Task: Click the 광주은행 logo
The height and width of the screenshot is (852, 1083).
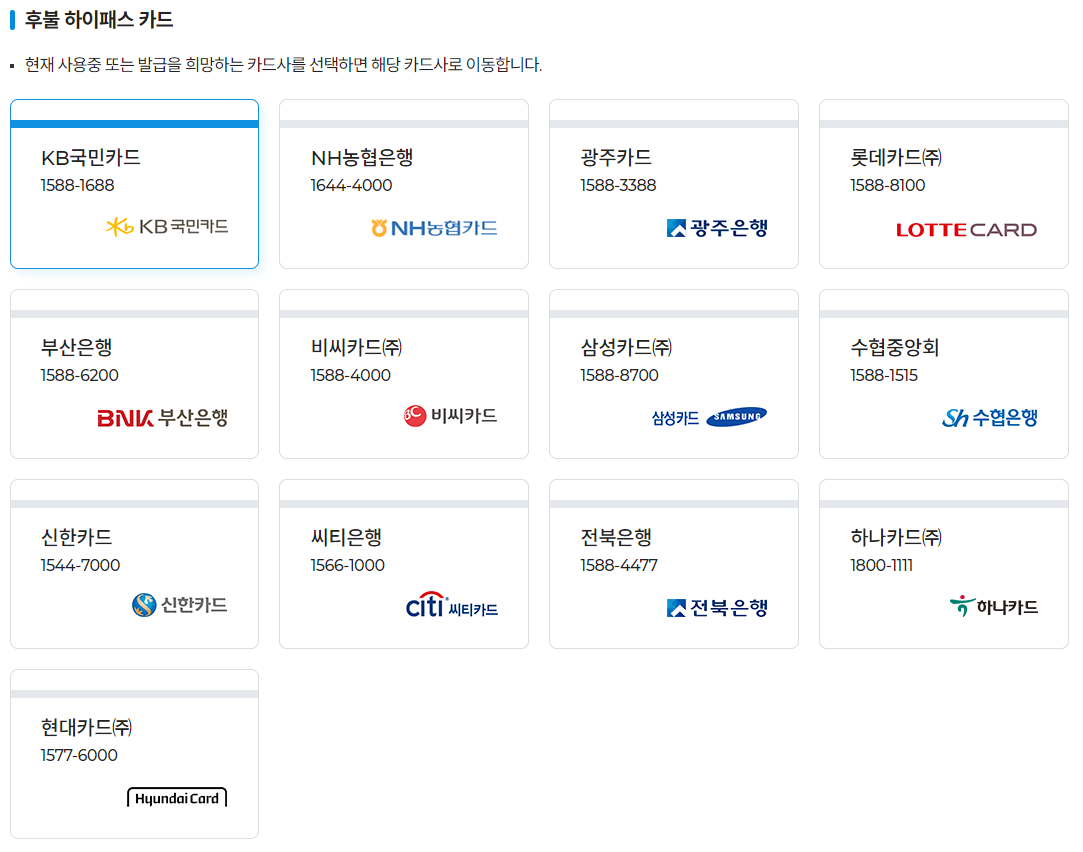Action: coord(717,228)
